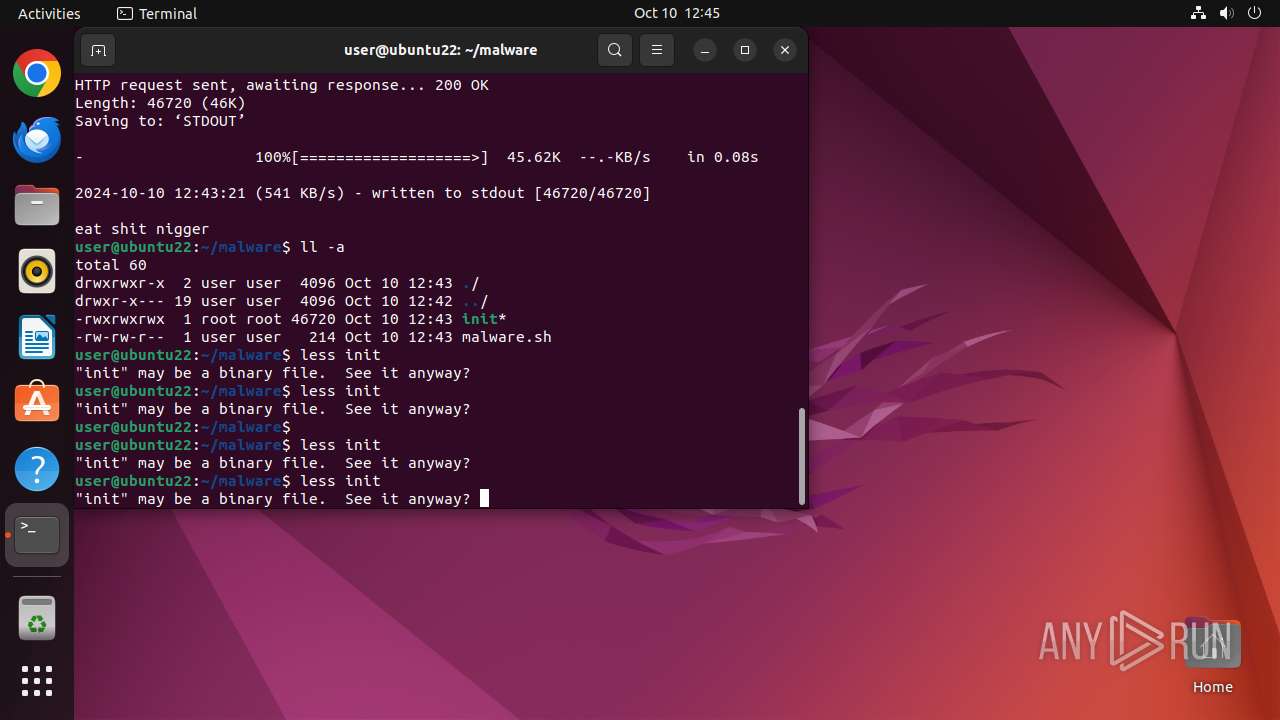This screenshot has height=720, width=1280.
Task: Close the terminal window
Action: point(785,50)
